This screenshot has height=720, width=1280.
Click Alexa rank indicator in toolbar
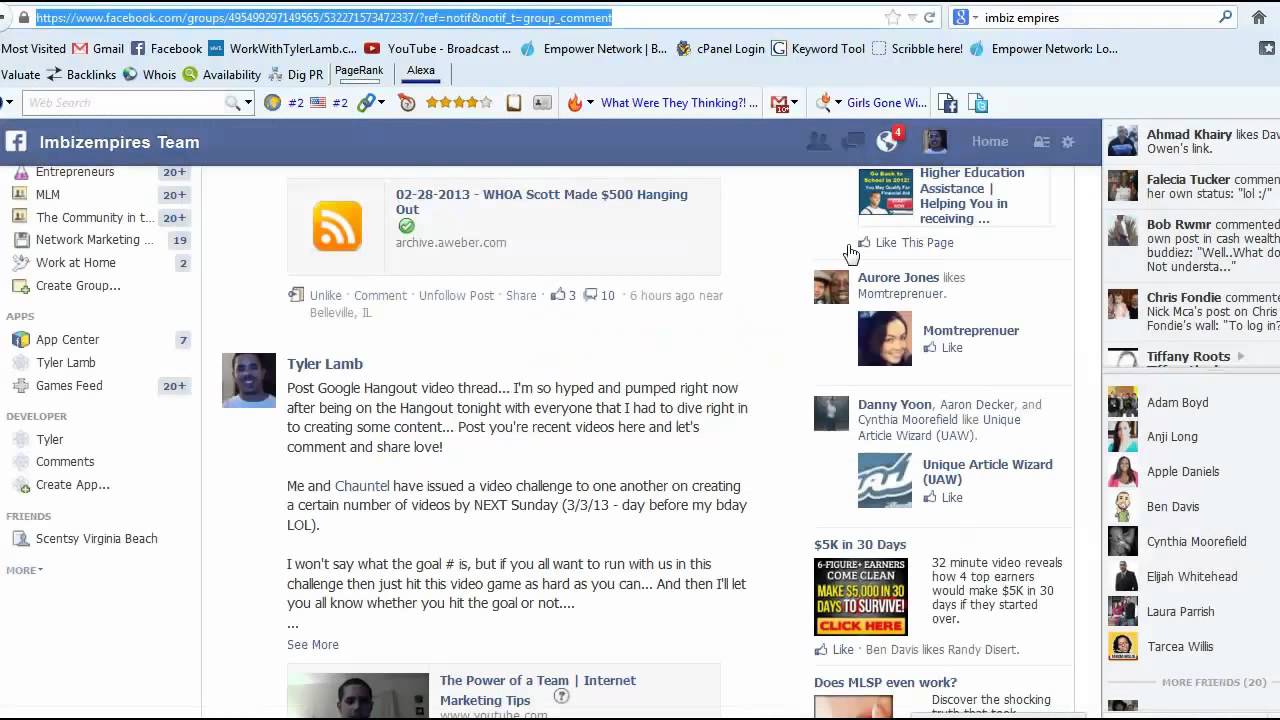click(x=421, y=72)
